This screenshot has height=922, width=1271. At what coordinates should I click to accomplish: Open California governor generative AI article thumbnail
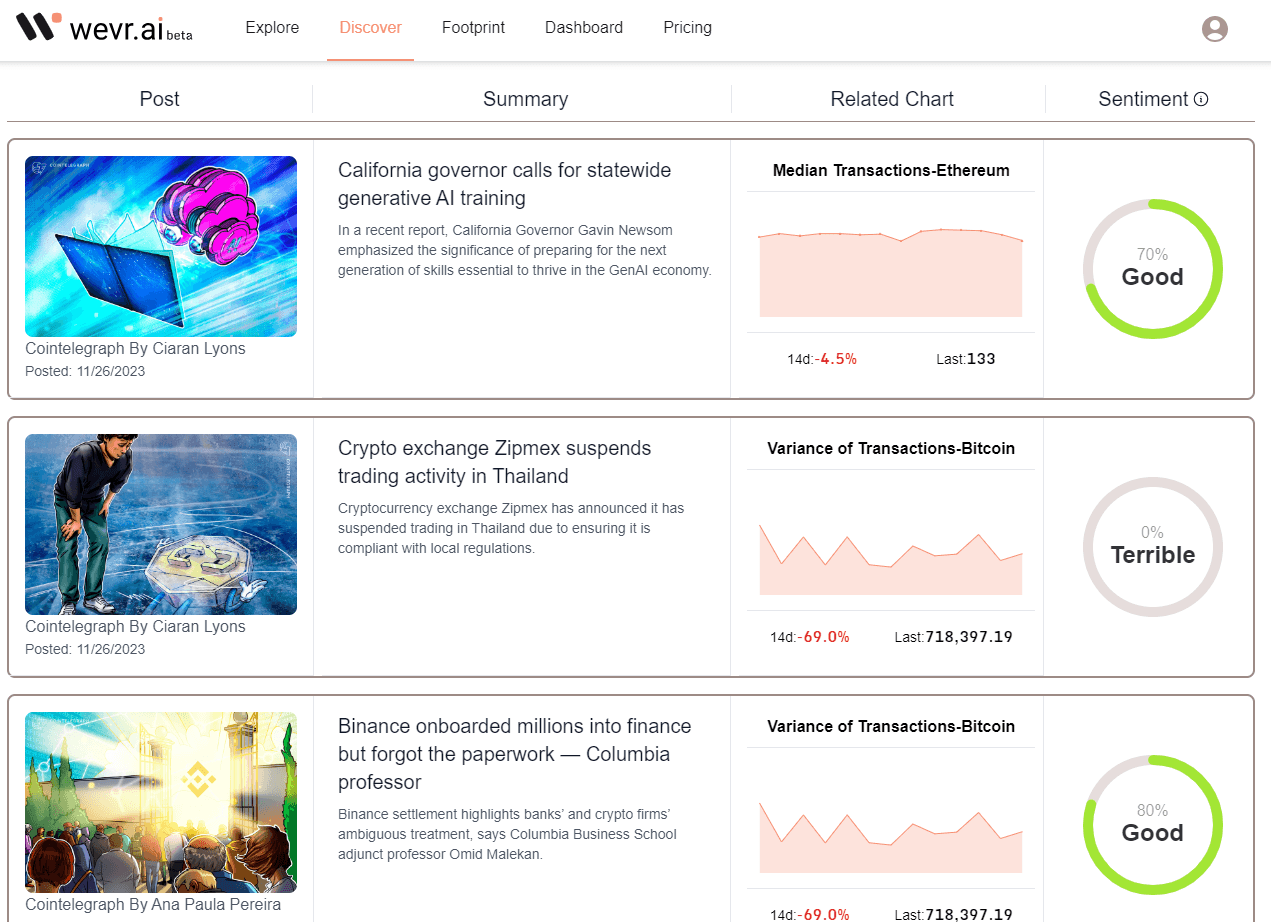[161, 246]
